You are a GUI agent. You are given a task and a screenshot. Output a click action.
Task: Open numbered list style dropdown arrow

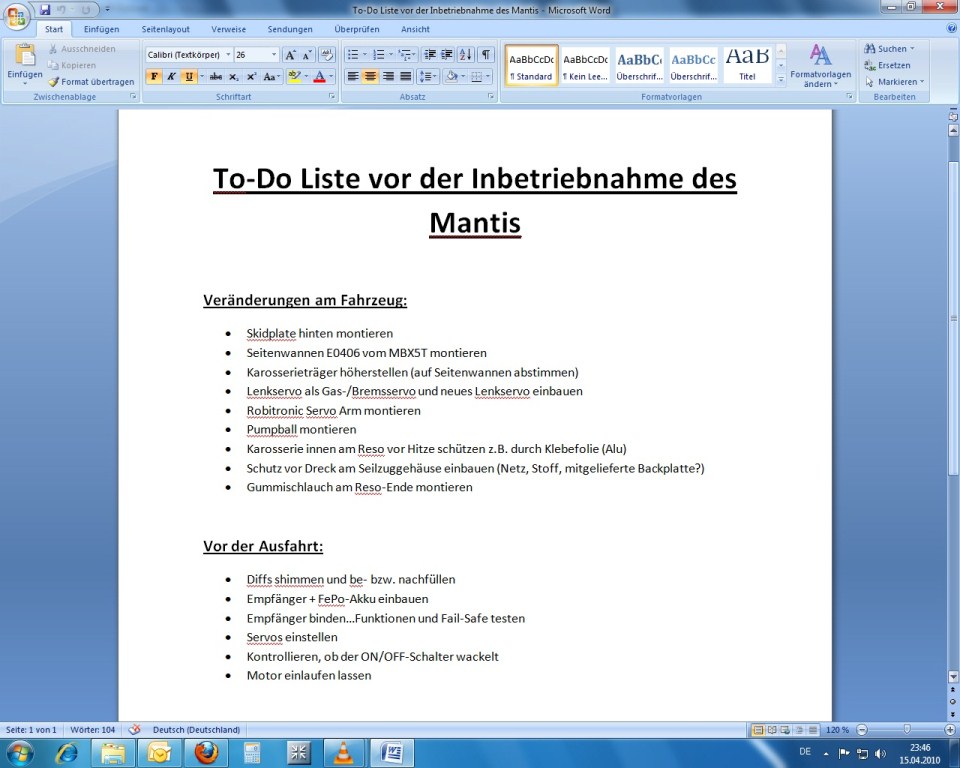391,55
